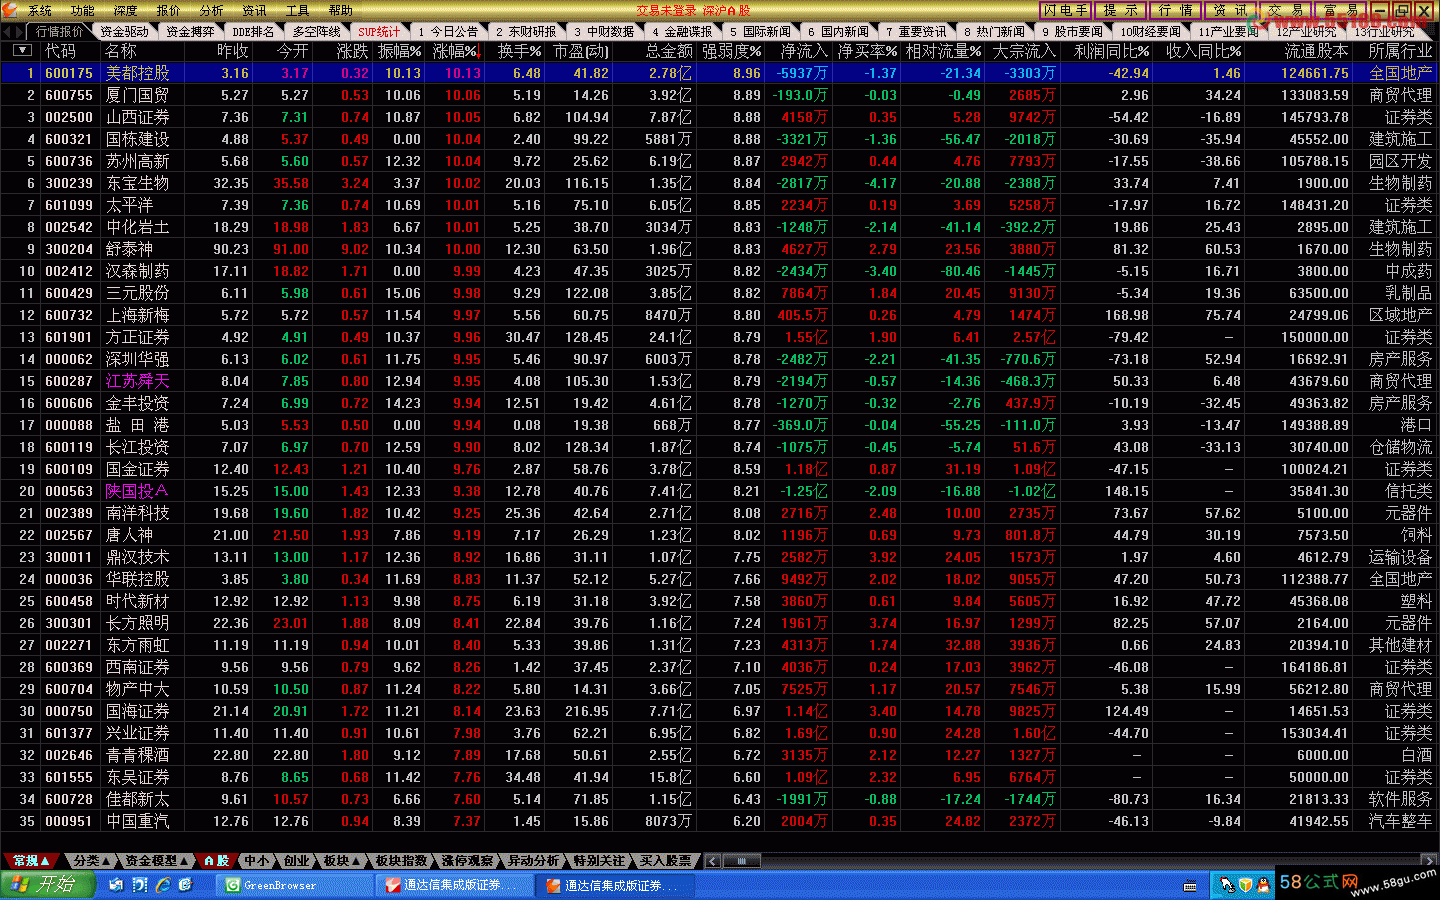Screen dimensions: 1440x900
Task: Open the 分析 menu
Action: (x=212, y=11)
